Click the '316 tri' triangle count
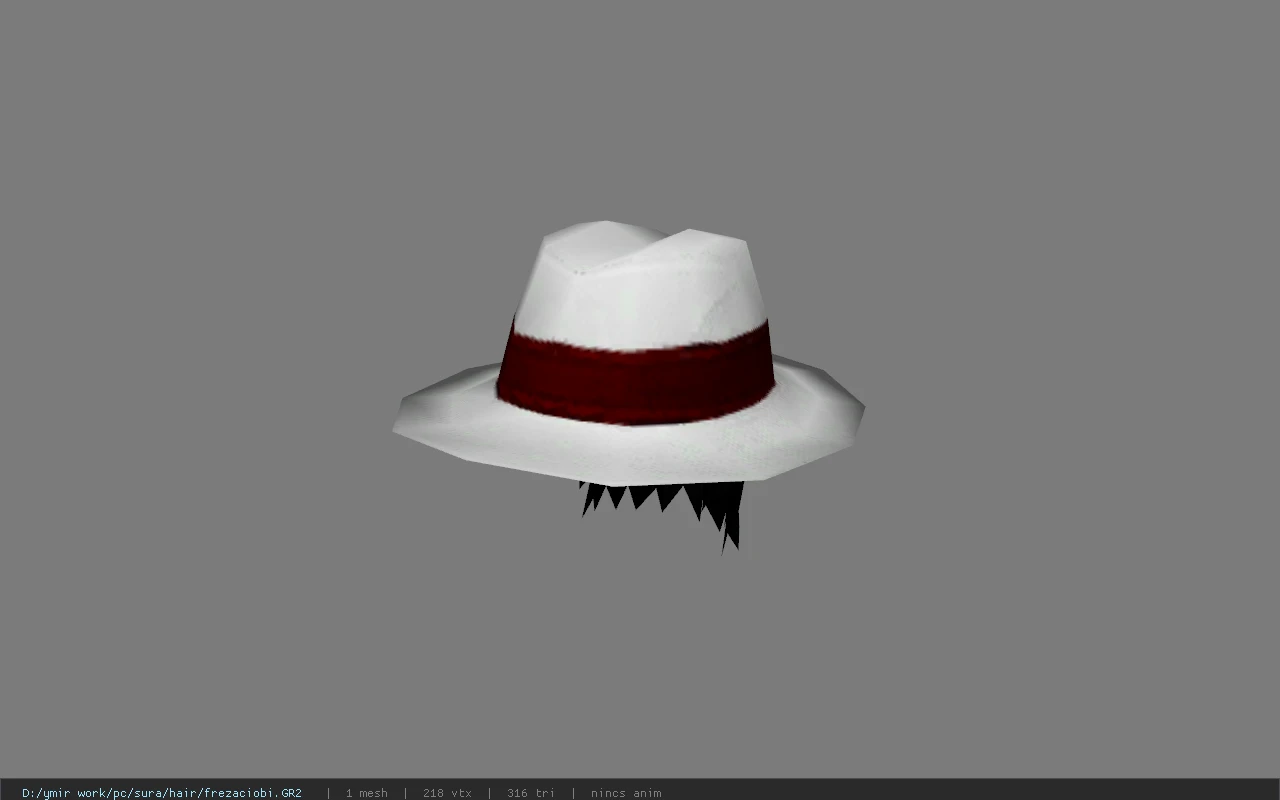 coord(531,793)
